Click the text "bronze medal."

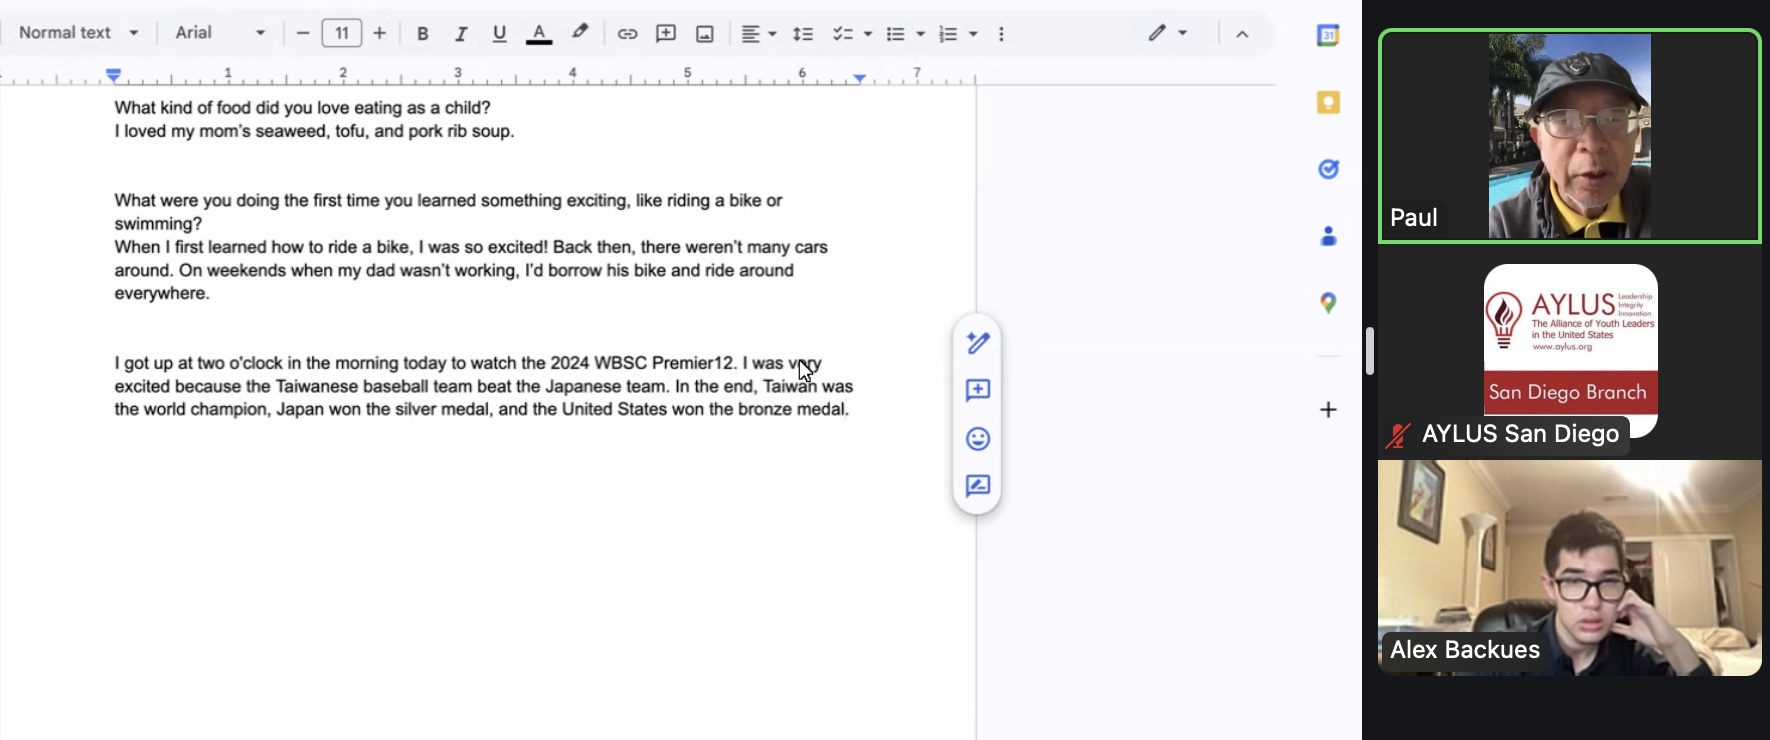pos(793,409)
